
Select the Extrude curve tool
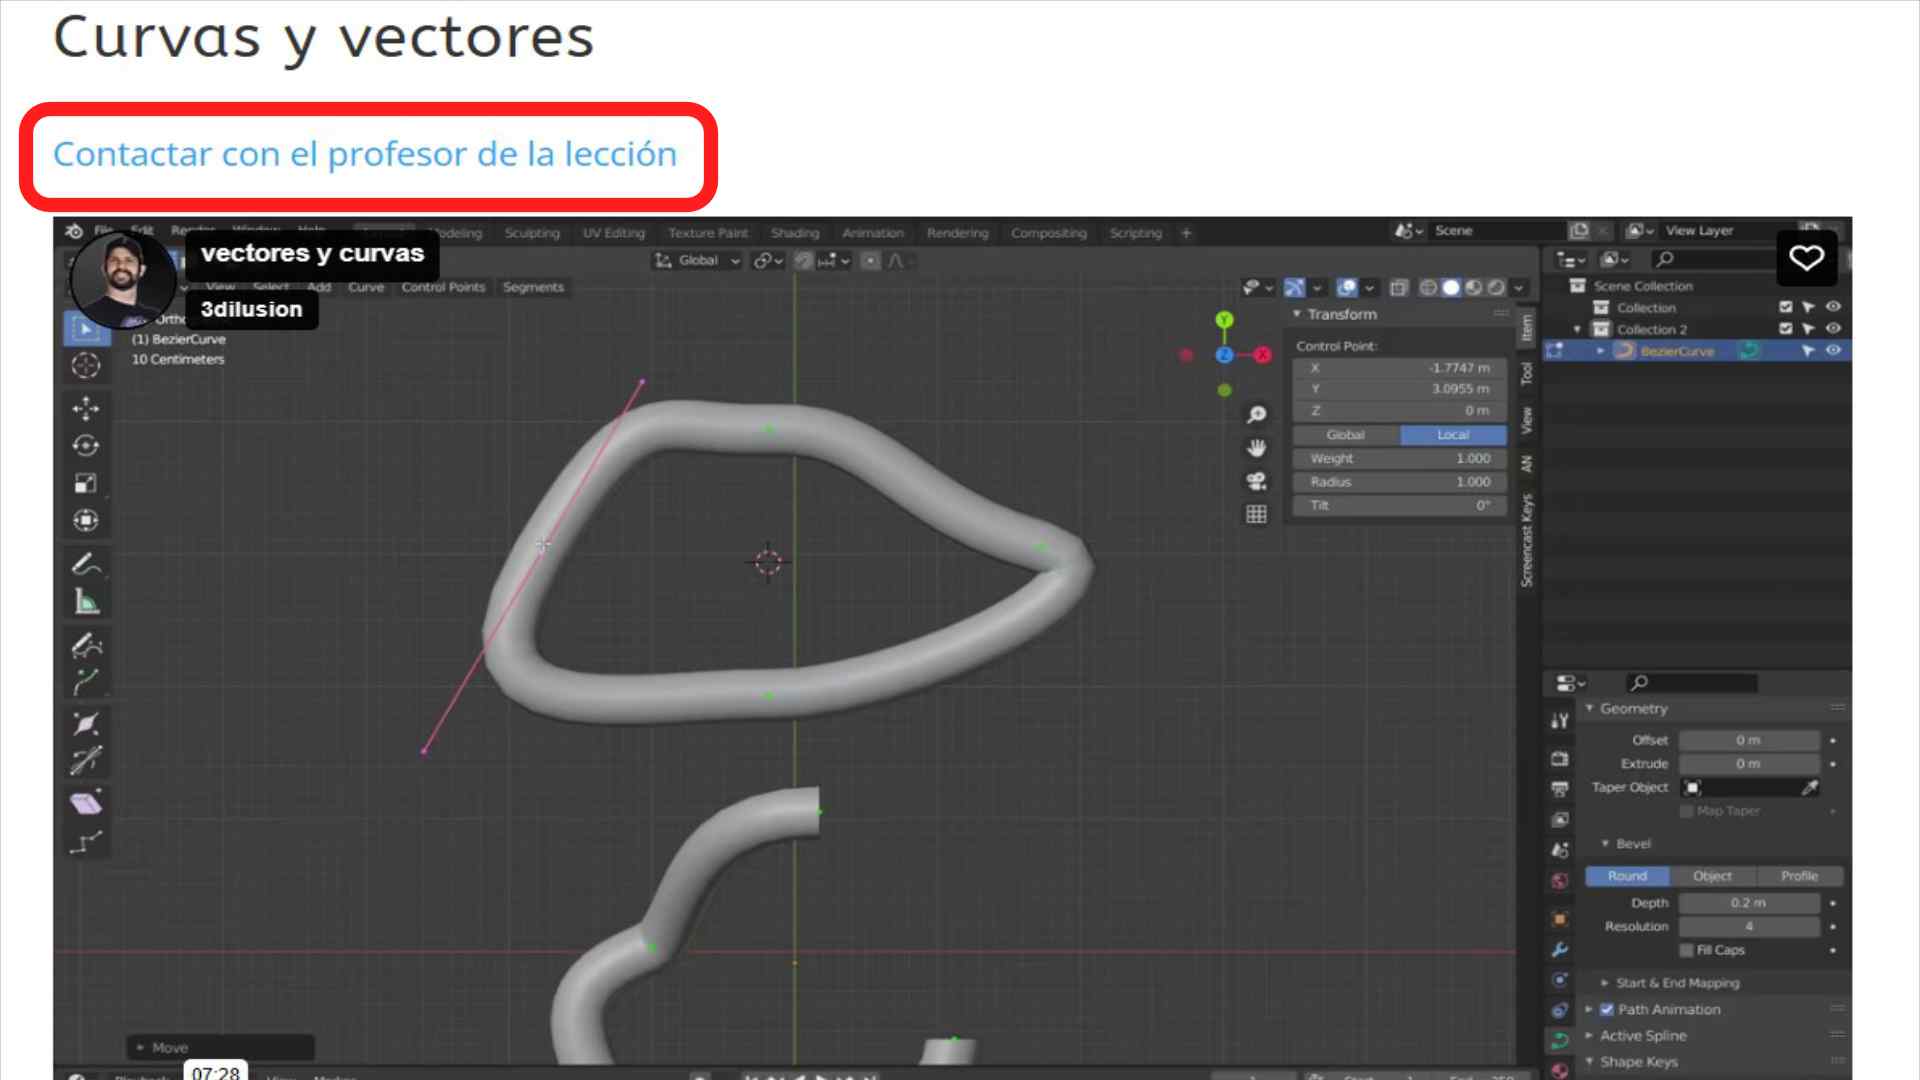point(86,682)
